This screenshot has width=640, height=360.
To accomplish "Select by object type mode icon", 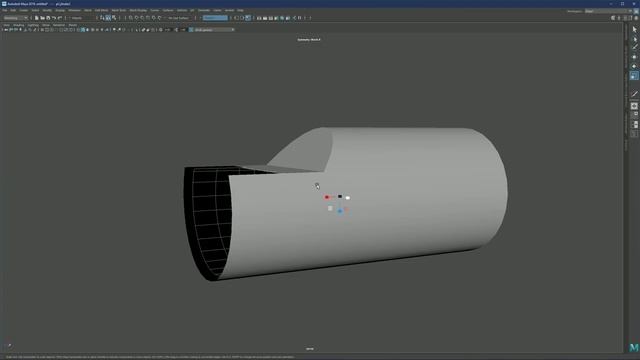I will pyautogui.click(x=108, y=18).
